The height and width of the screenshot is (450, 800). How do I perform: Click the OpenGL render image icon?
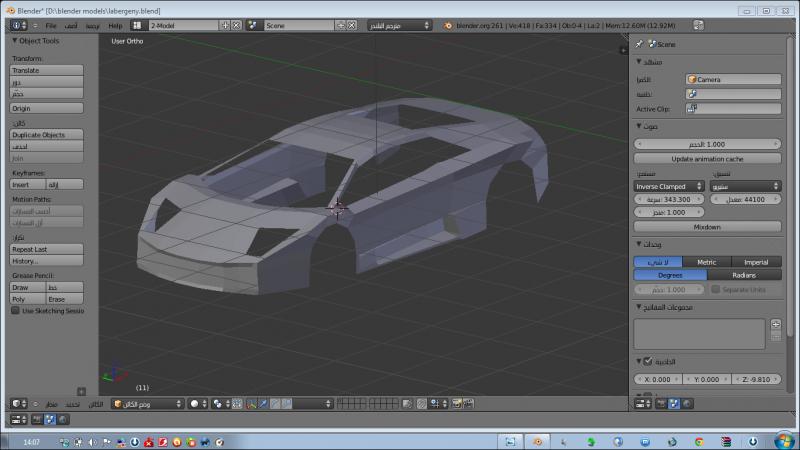tap(457, 404)
